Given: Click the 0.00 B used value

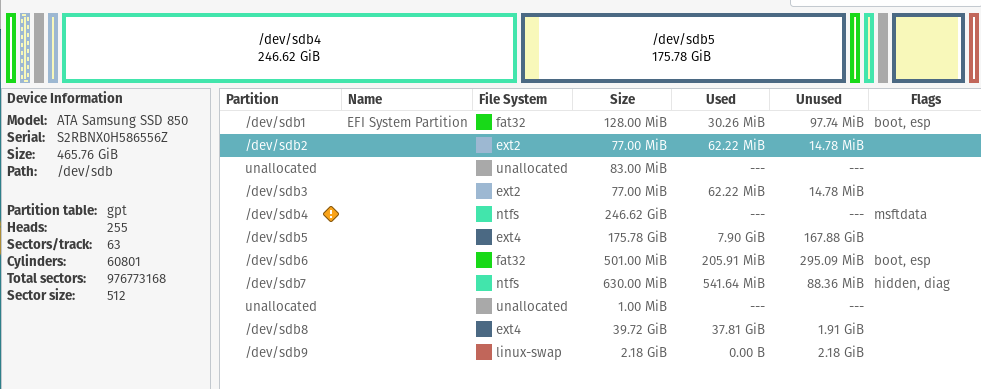Looking at the screenshot, I should tap(746, 352).
